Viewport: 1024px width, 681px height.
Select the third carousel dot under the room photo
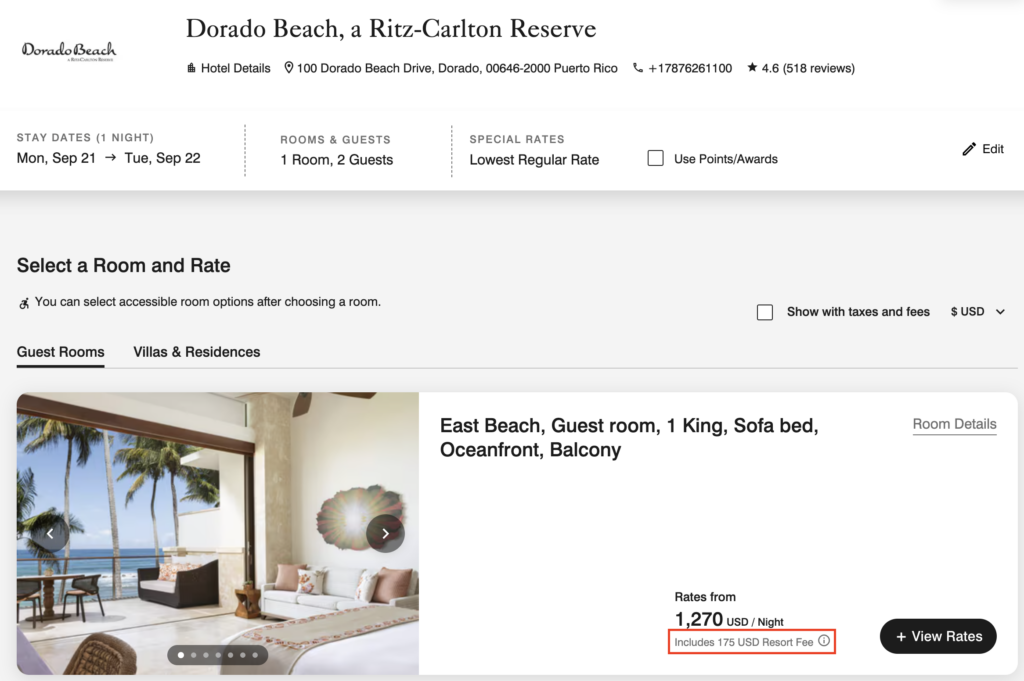pos(205,655)
